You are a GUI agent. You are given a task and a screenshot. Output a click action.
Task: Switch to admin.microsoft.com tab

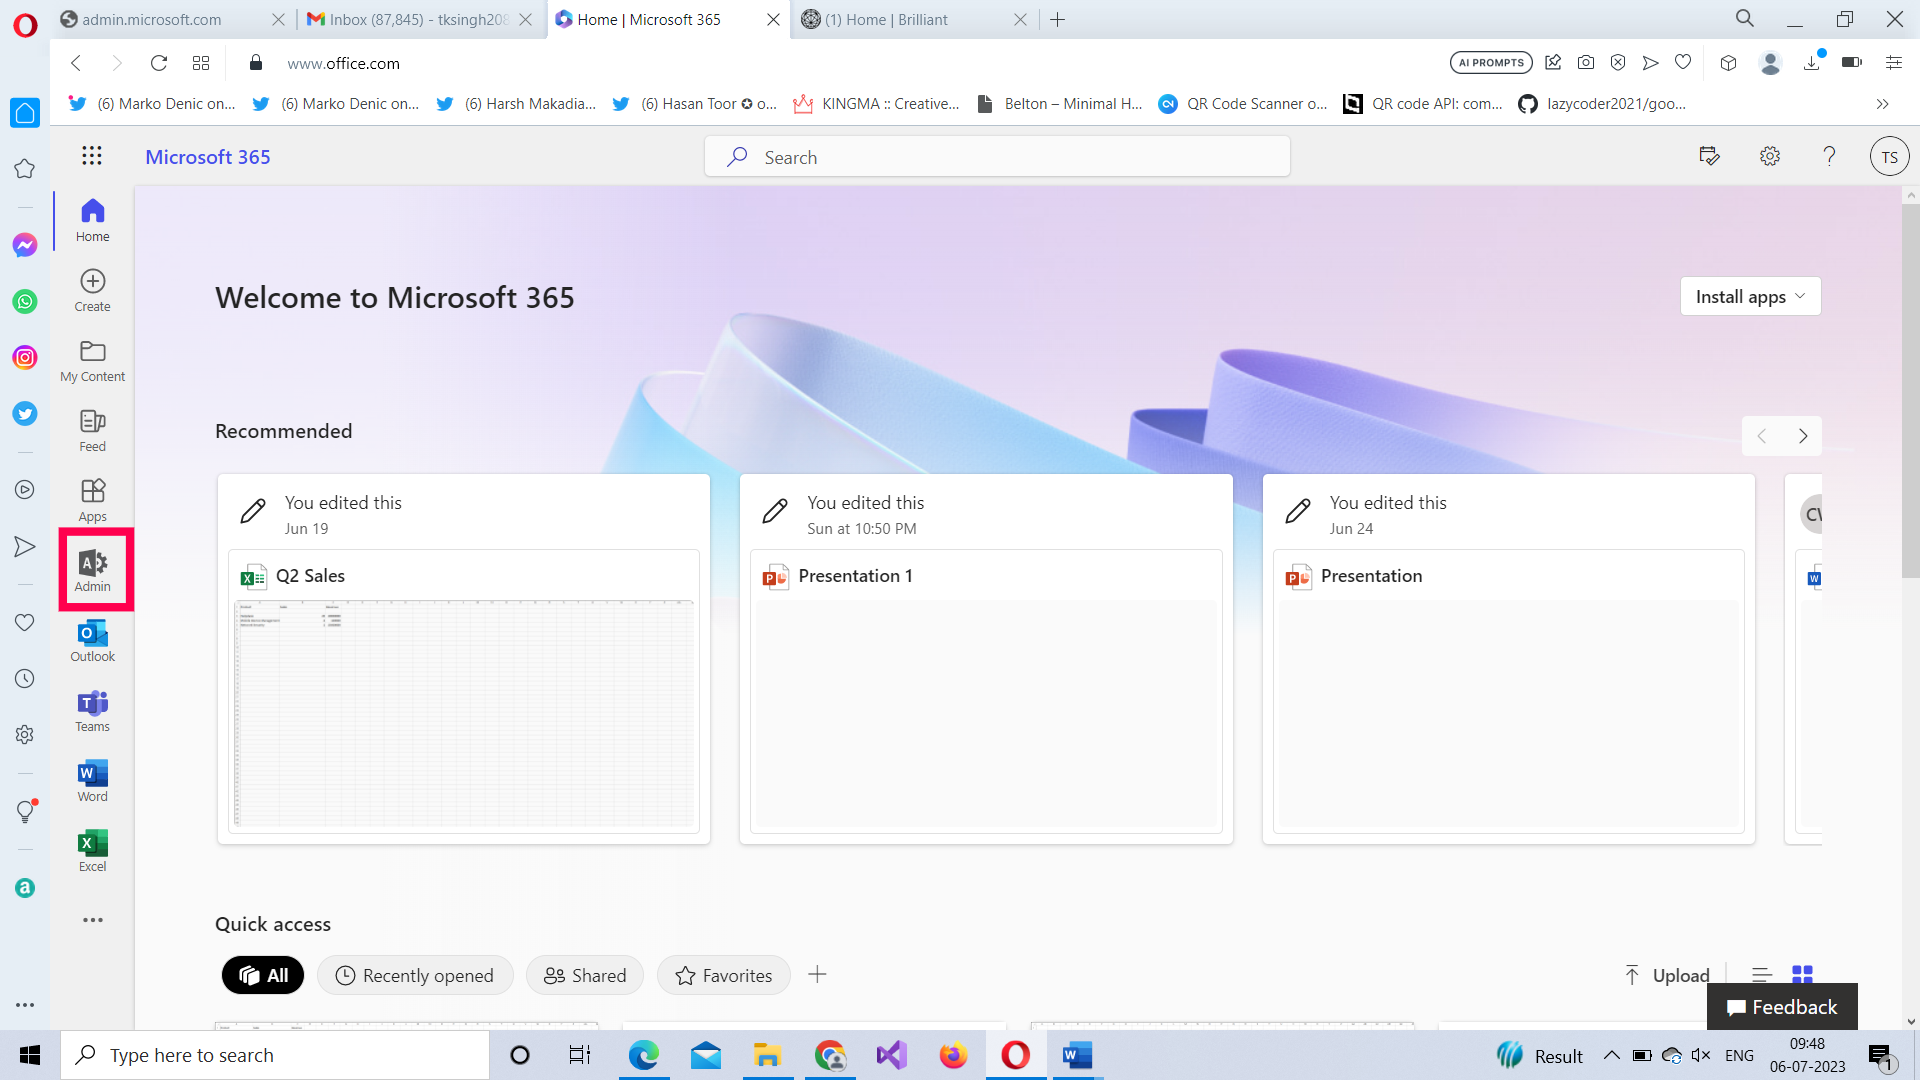(x=172, y=19)
